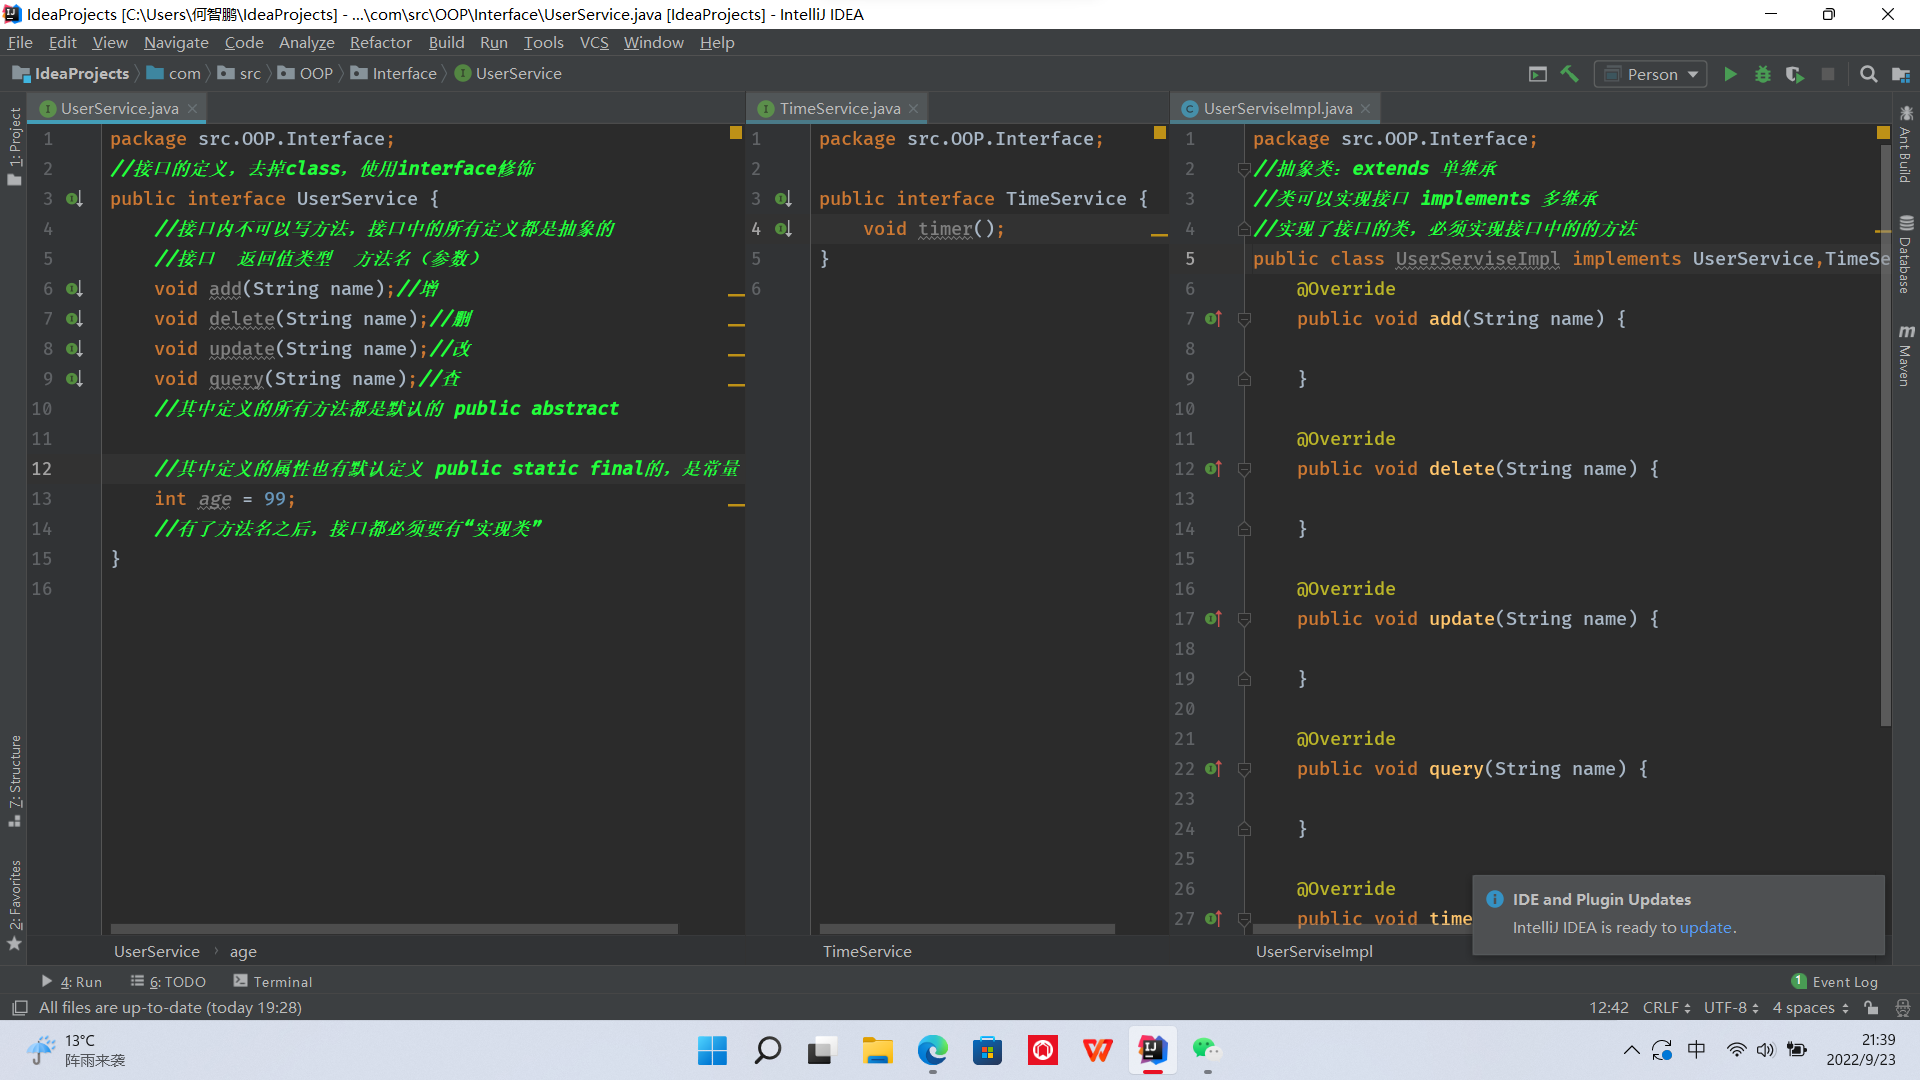Open the Person run configuration dropdown
The width and height of the screenshot is (1920, 1080).
[1651, 74]
